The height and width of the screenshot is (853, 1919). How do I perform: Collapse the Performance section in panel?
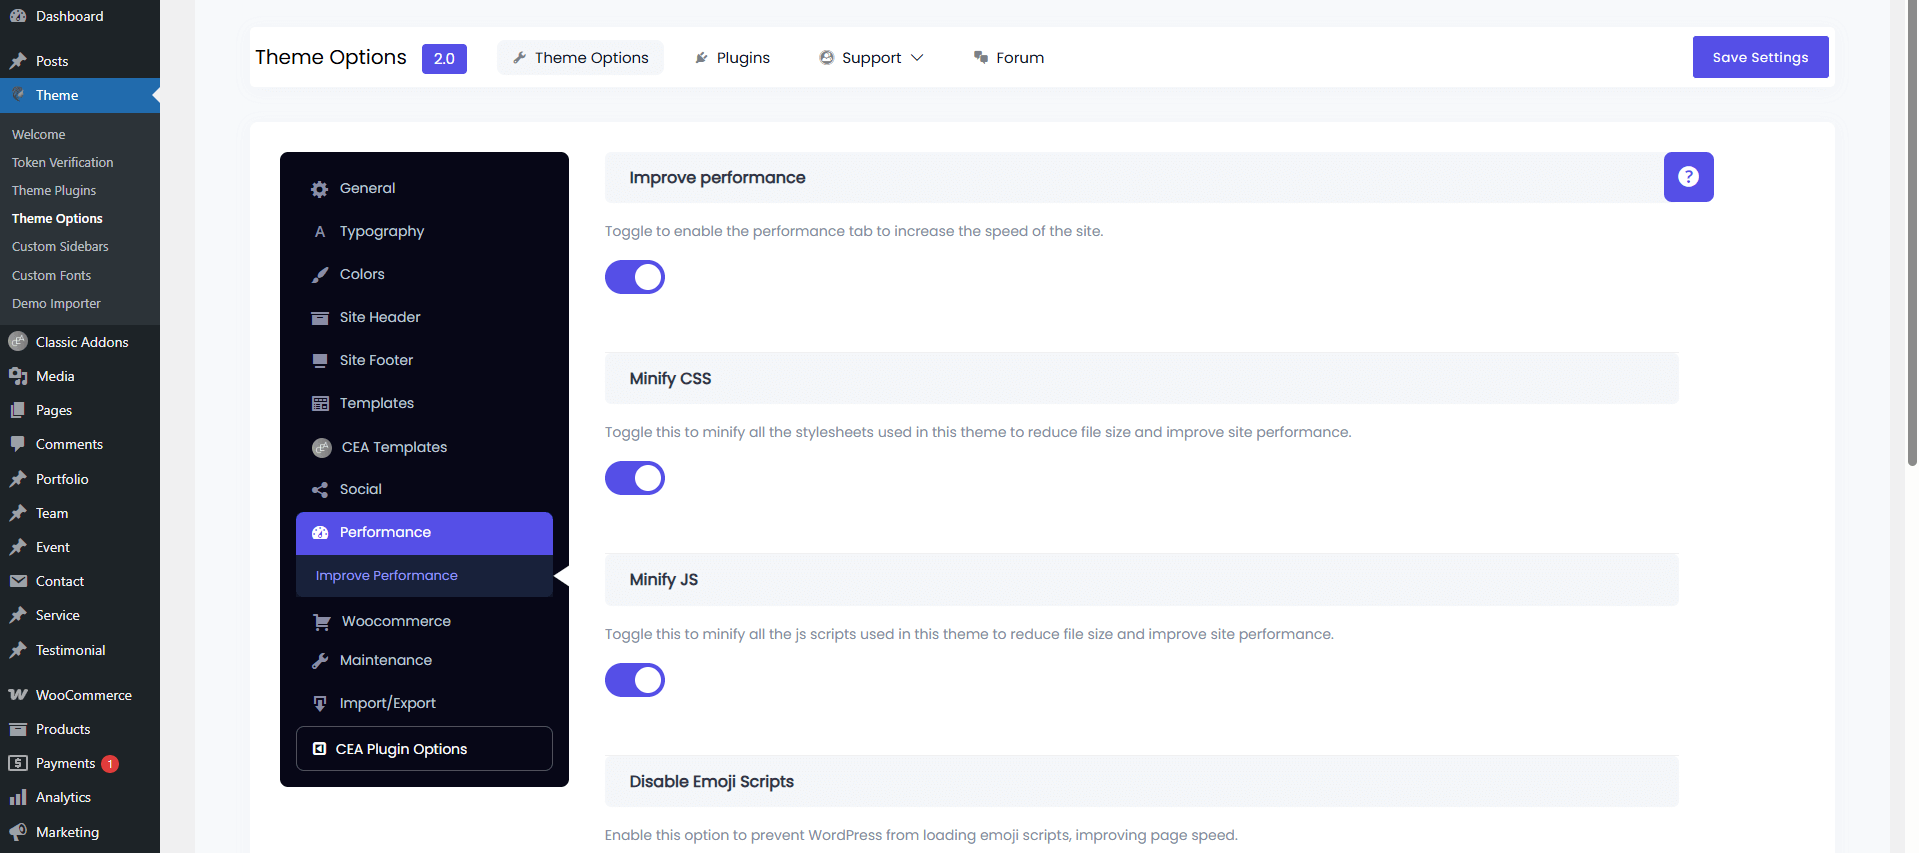click(x=424, y=533)
